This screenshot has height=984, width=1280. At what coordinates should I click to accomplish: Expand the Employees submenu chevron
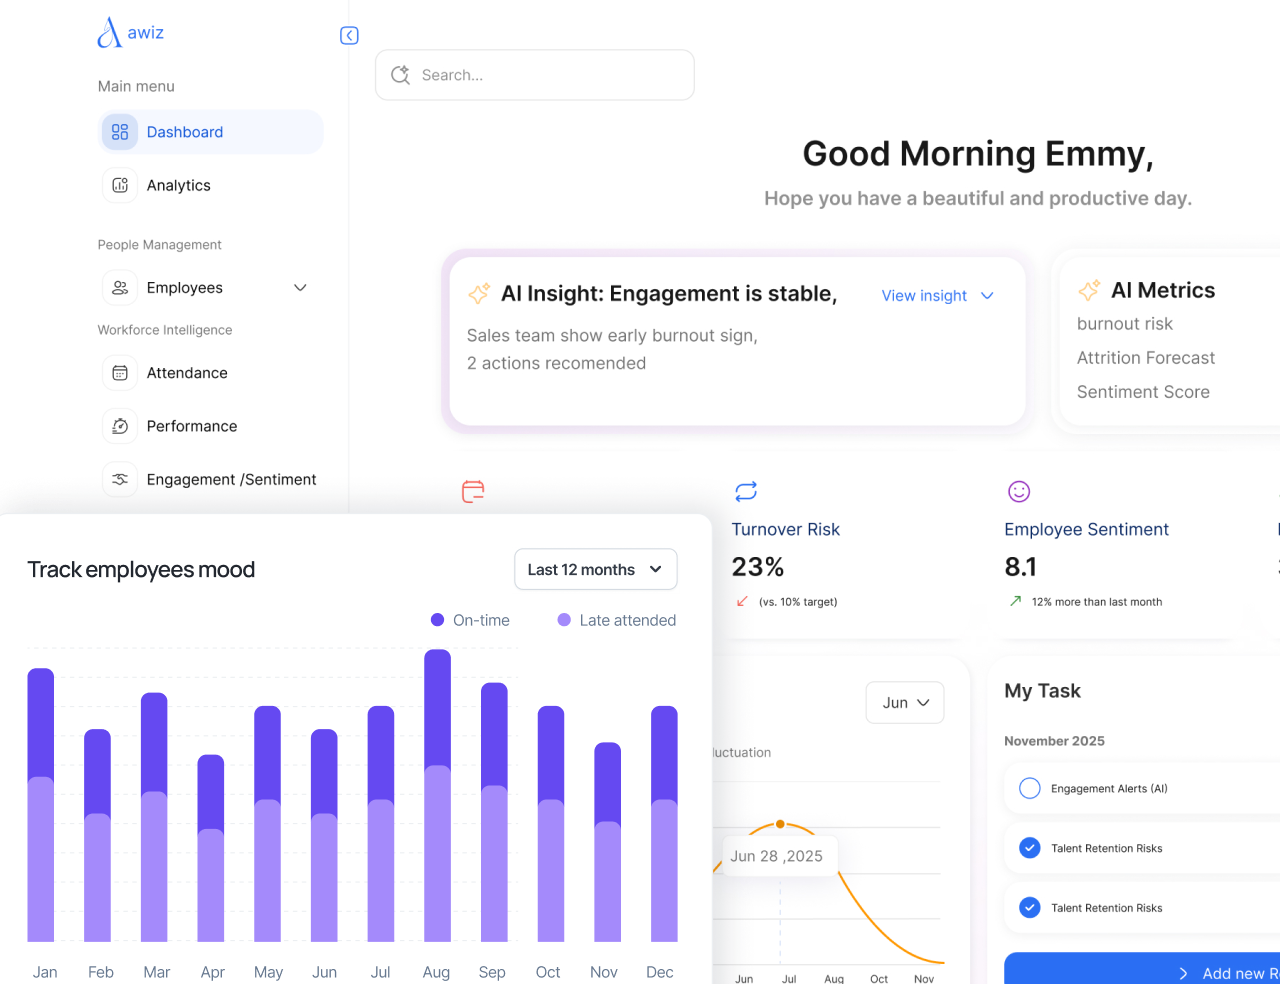point(300,288)
